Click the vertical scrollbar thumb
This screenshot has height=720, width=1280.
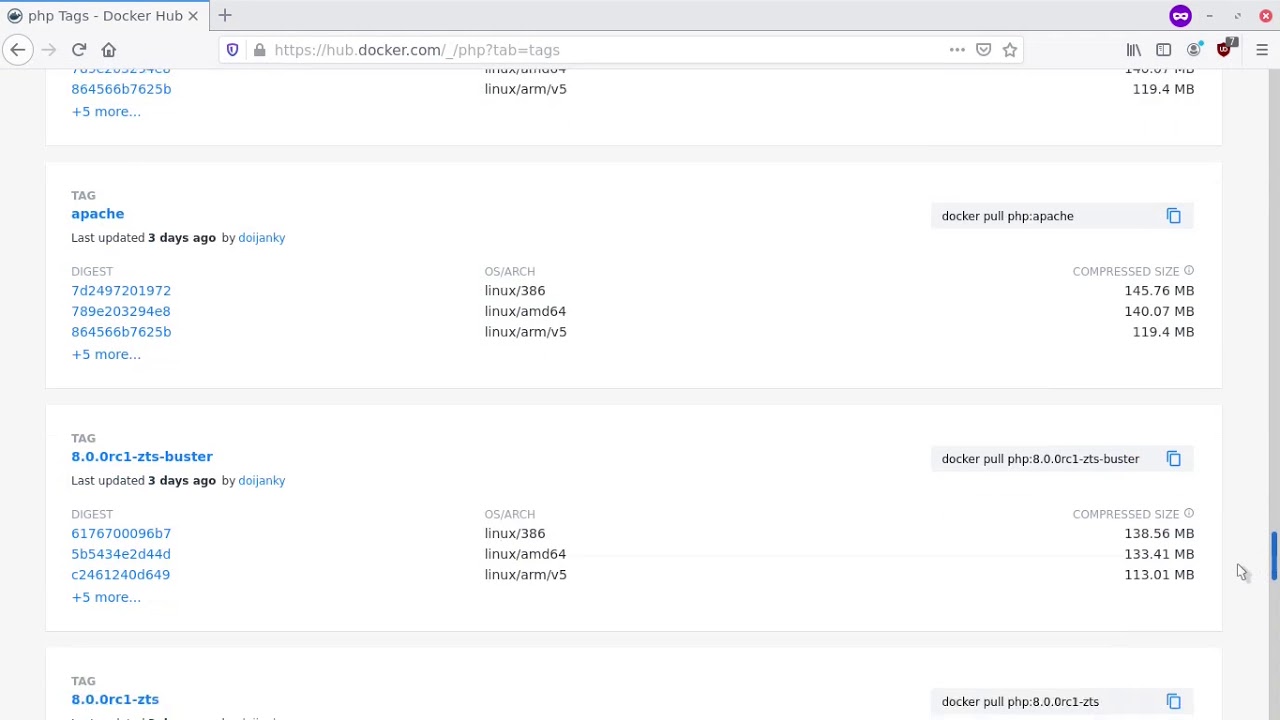(1274, 555)
